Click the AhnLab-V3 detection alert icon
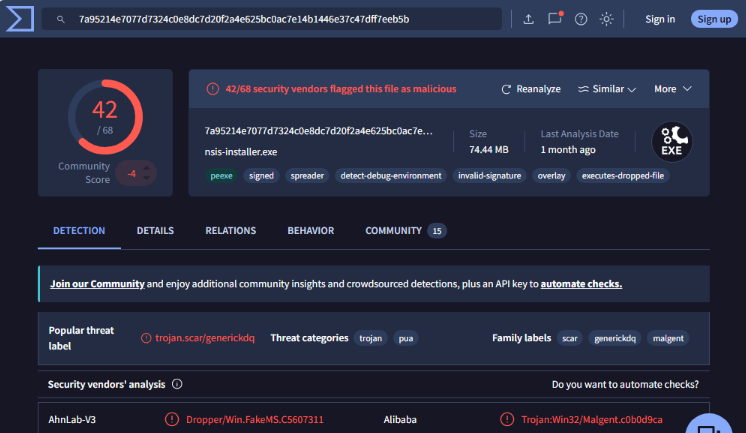 pyautogui.click(x=172, y=419)
